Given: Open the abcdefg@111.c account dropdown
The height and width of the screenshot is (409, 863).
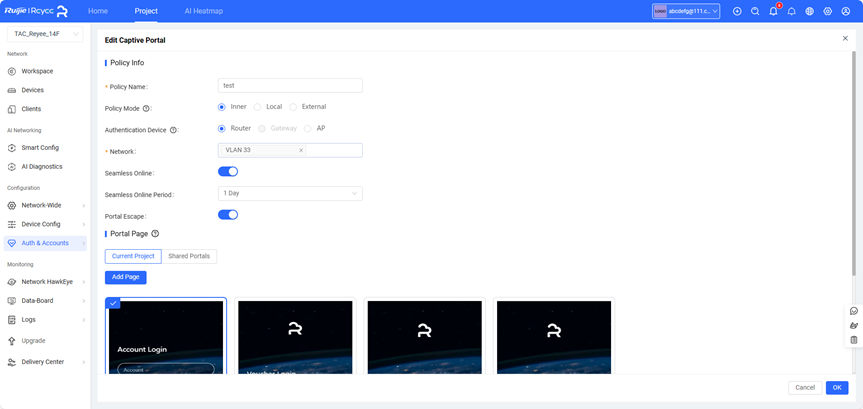Looking at the screenshot, I should [x=686, y=11].
